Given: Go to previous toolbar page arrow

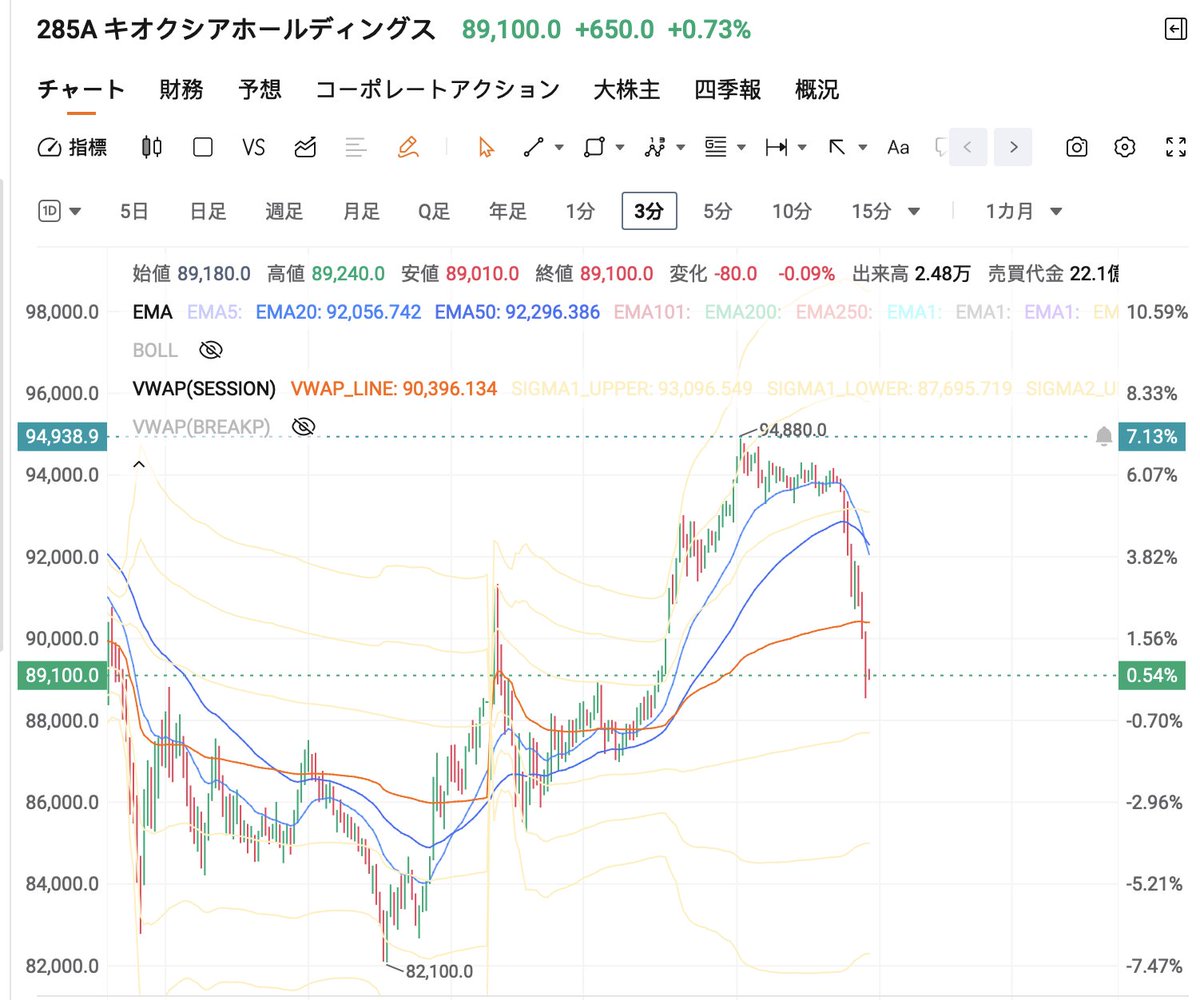Looking at the screenshot, I should [967, 148].
